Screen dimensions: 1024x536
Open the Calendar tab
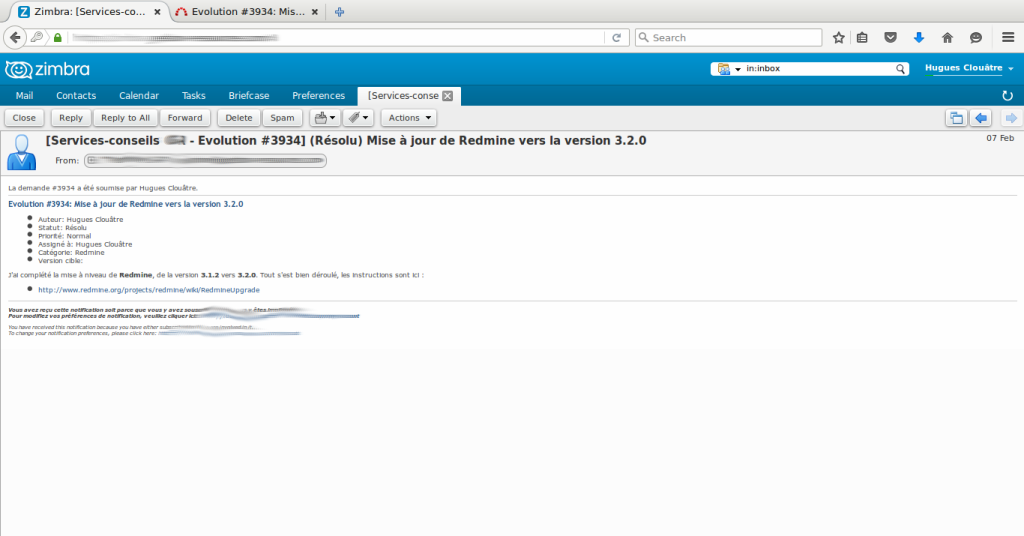138,95
